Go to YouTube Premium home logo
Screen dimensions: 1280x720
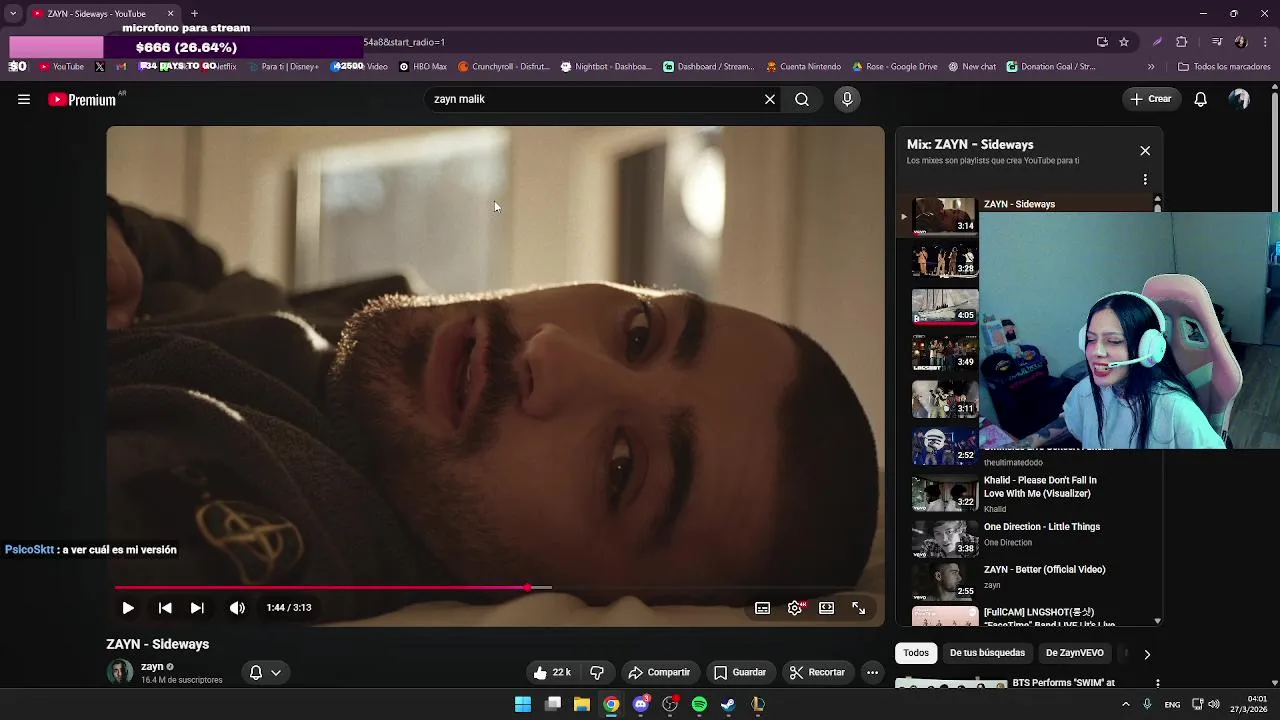(x=82, y=99)
